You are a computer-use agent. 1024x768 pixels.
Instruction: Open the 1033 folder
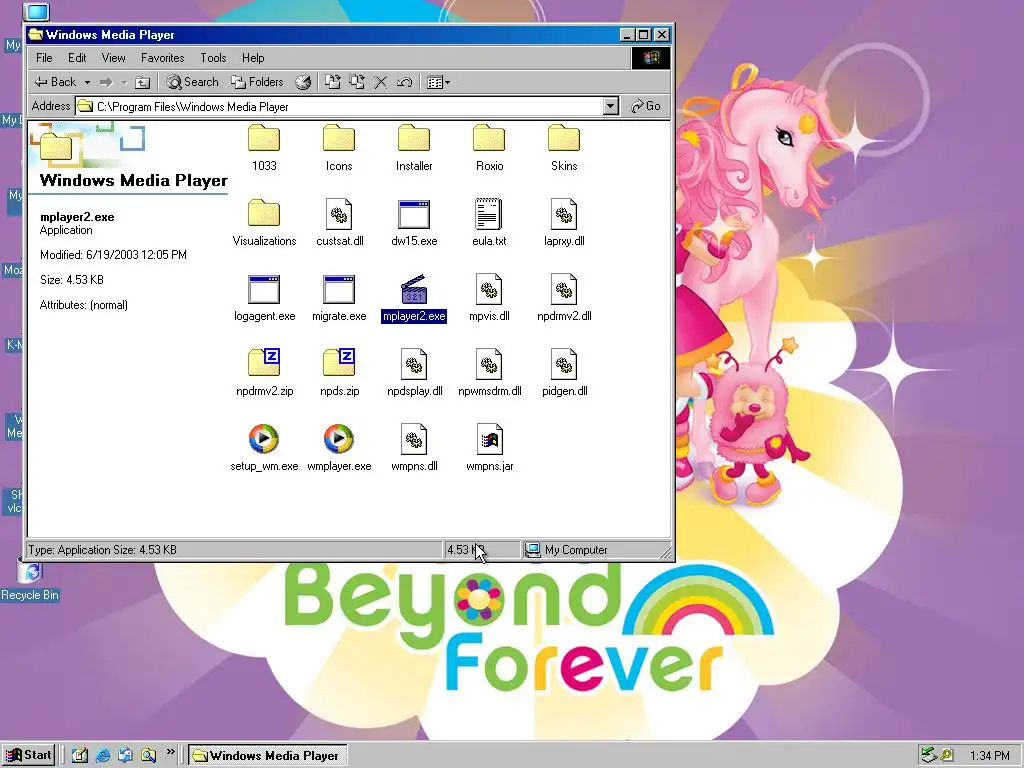264,148
